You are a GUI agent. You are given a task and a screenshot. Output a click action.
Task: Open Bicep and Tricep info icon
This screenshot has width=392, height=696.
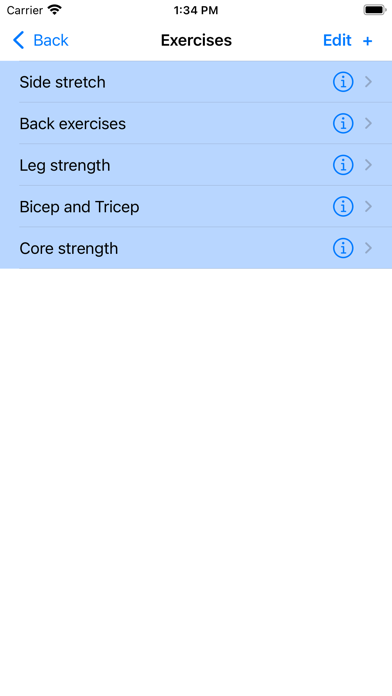pyautogui.click(x=343, y=206)
